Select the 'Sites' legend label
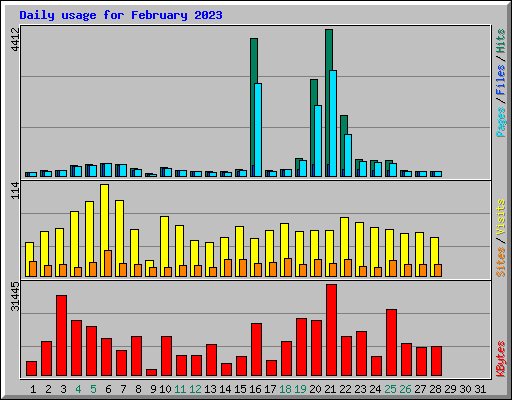The height and width of the screenshot is (400, 512). [x=501, y=262]
